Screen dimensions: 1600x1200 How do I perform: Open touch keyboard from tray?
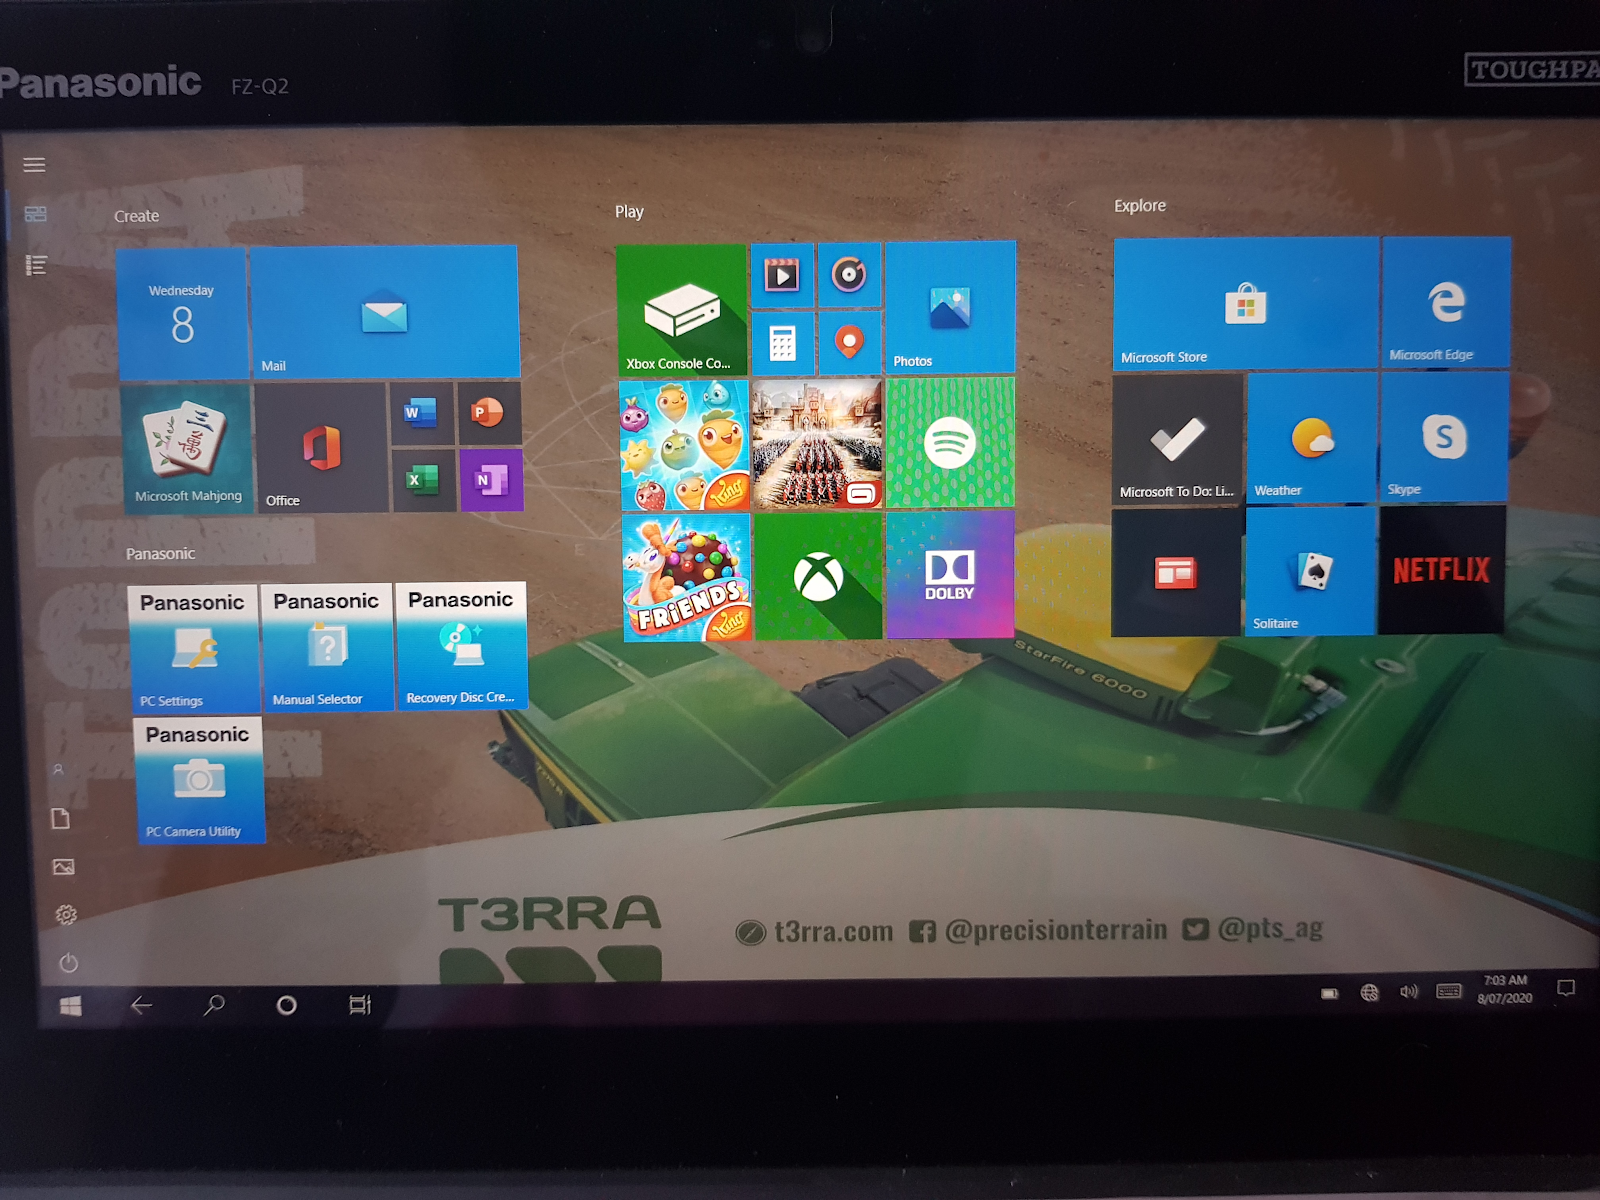pos(1449,991)
